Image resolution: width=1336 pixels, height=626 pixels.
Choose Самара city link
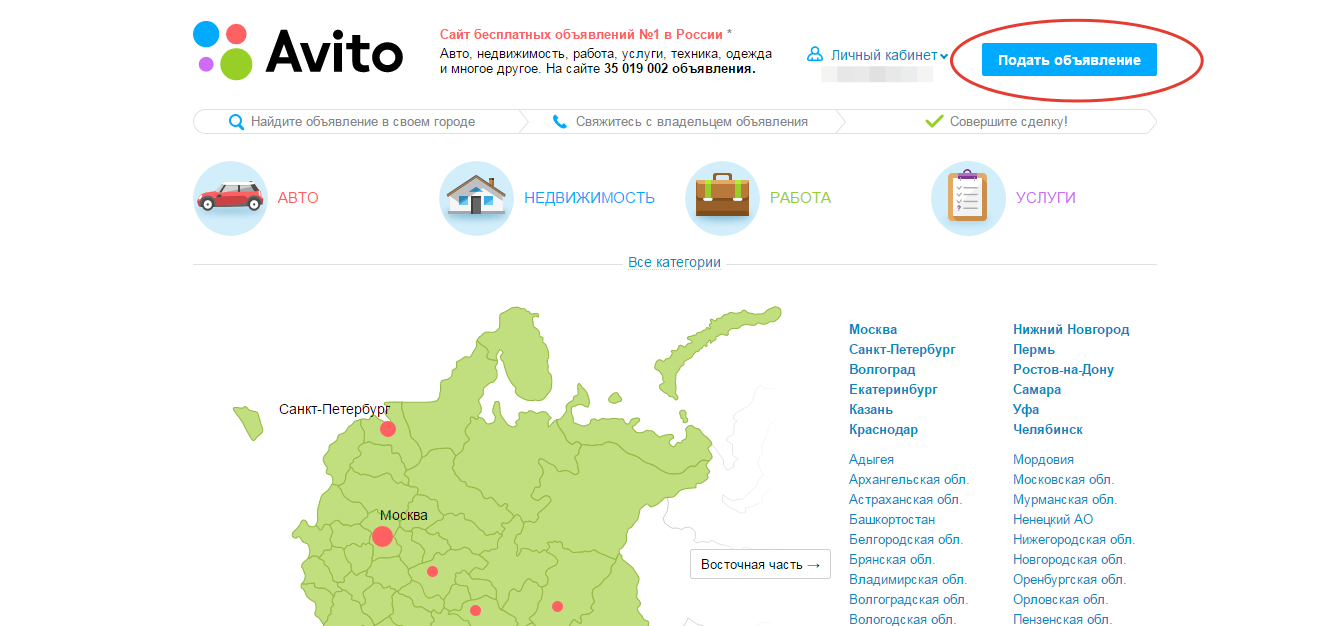(x=1037, y=389)
